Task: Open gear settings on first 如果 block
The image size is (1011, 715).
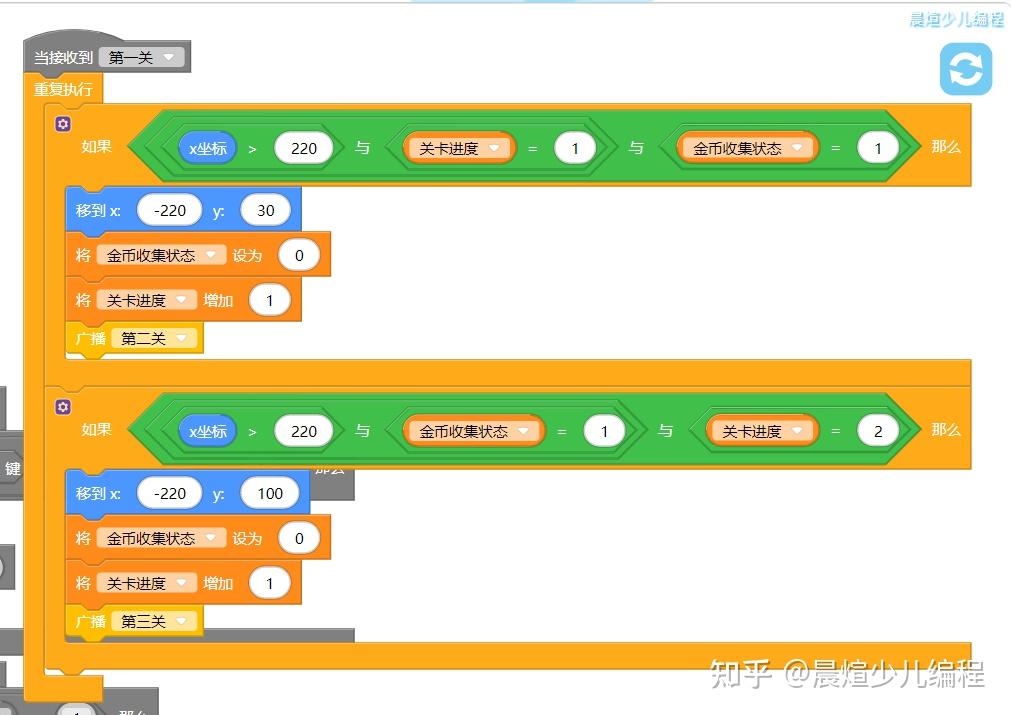Action: tap(63, 124)
